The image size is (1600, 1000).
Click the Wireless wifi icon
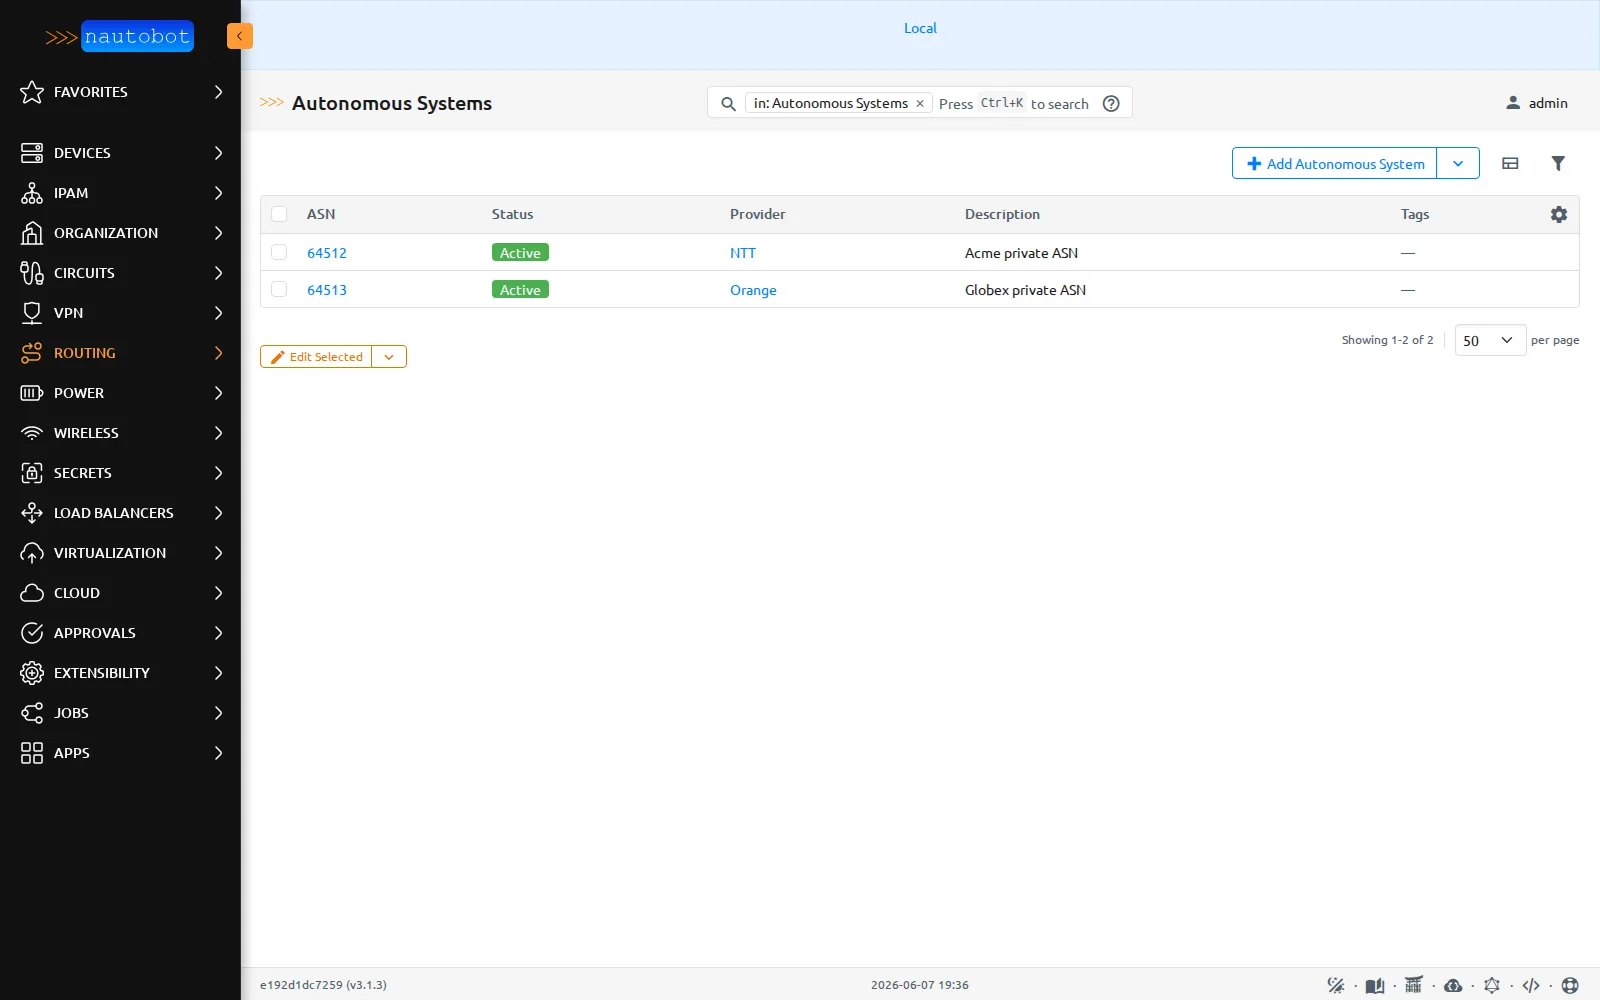[x=32, y=433]
